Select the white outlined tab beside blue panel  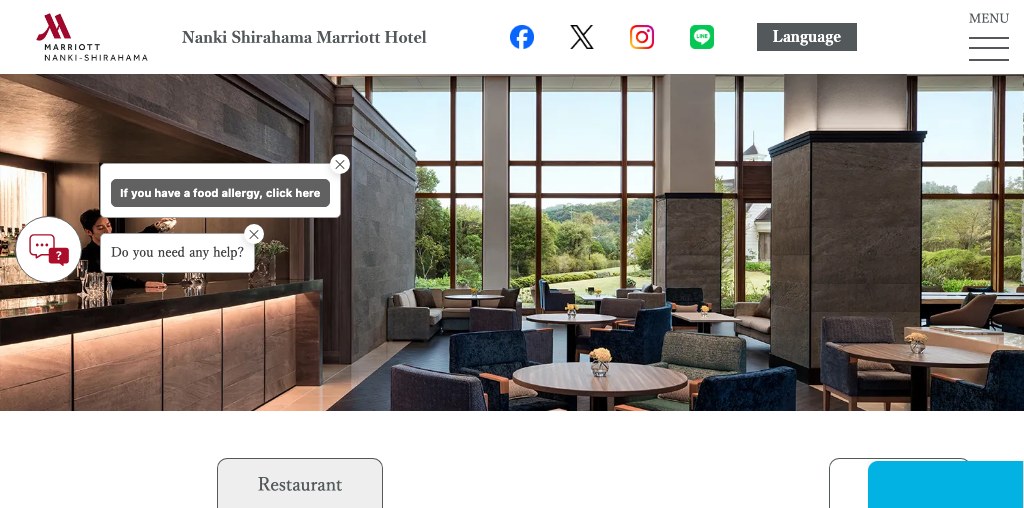848,483
